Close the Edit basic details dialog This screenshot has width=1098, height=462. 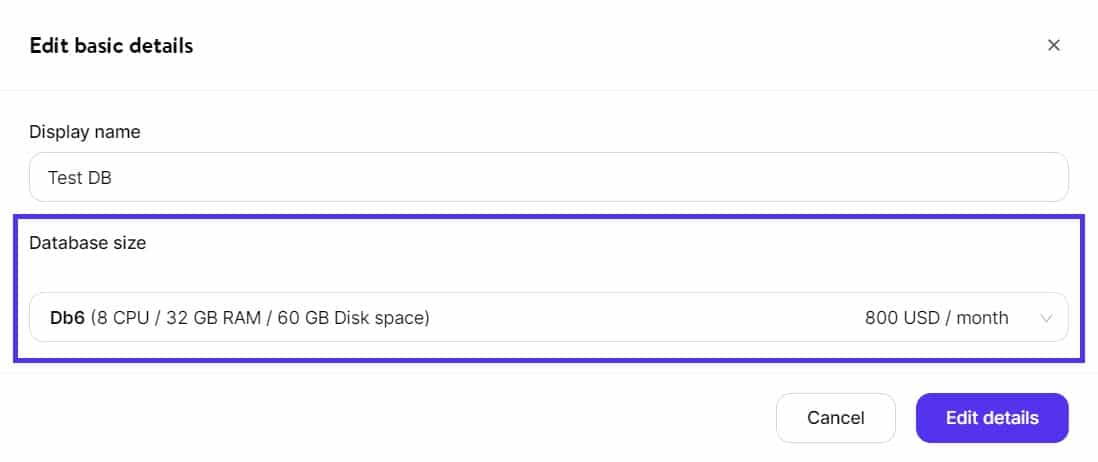tap(1053, 45)
